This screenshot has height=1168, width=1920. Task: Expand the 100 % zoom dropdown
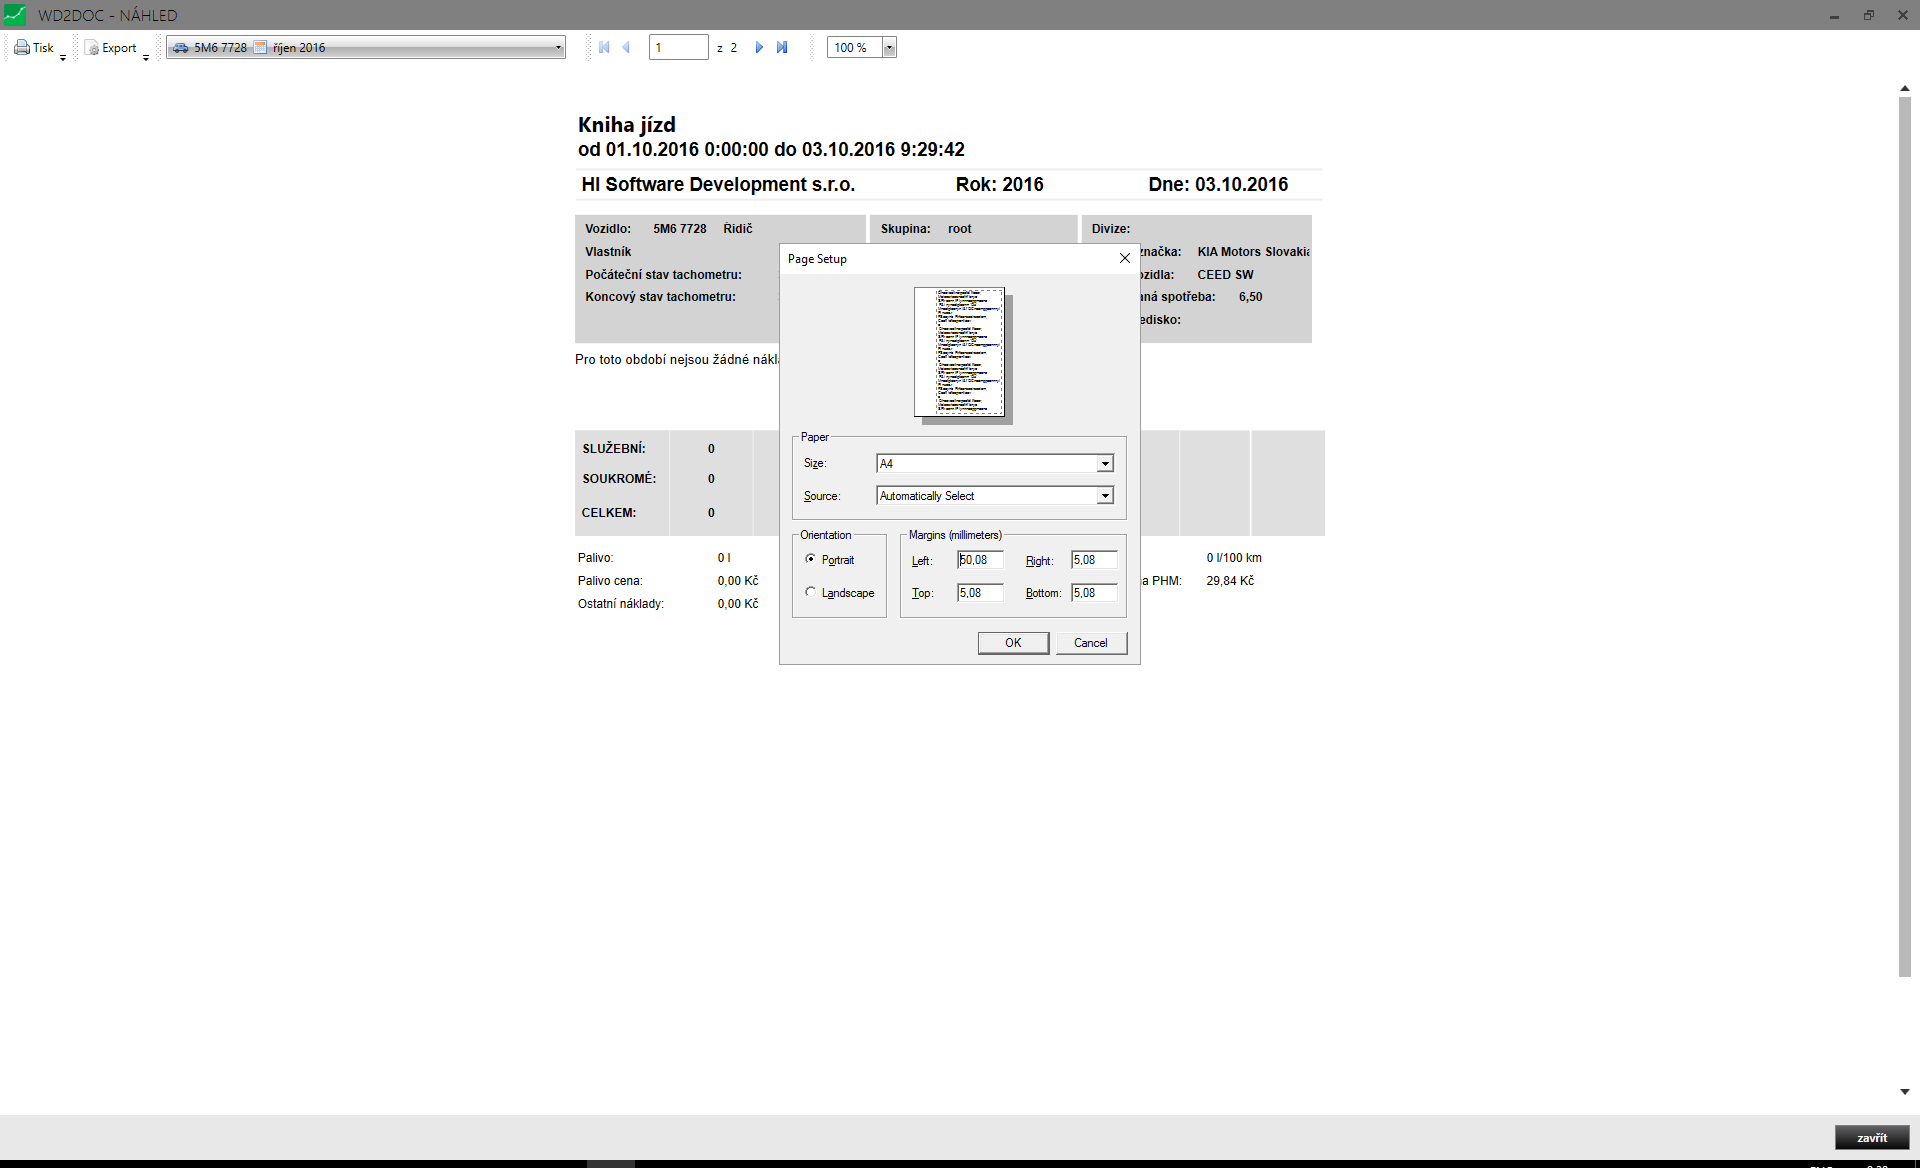click(889, 47)
